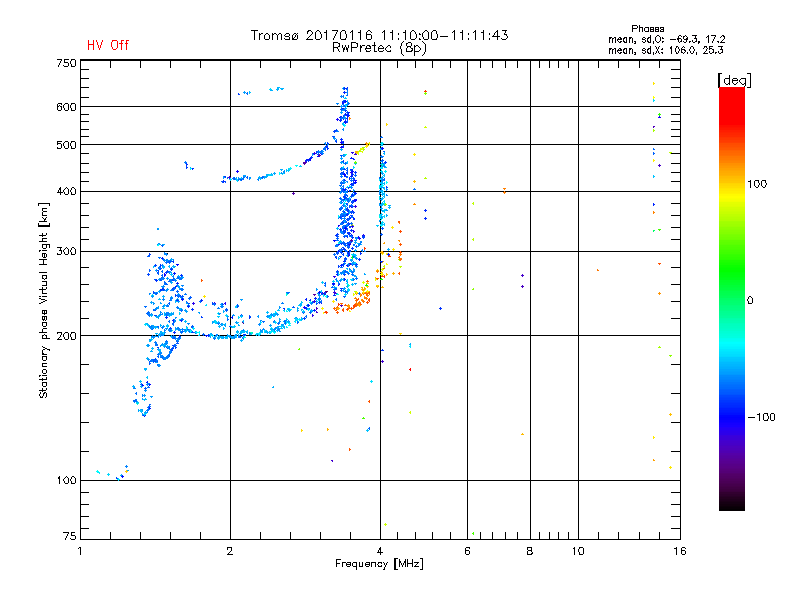Click the Phases header text
This screenshot has height=600, width=800.
point(647,29)
